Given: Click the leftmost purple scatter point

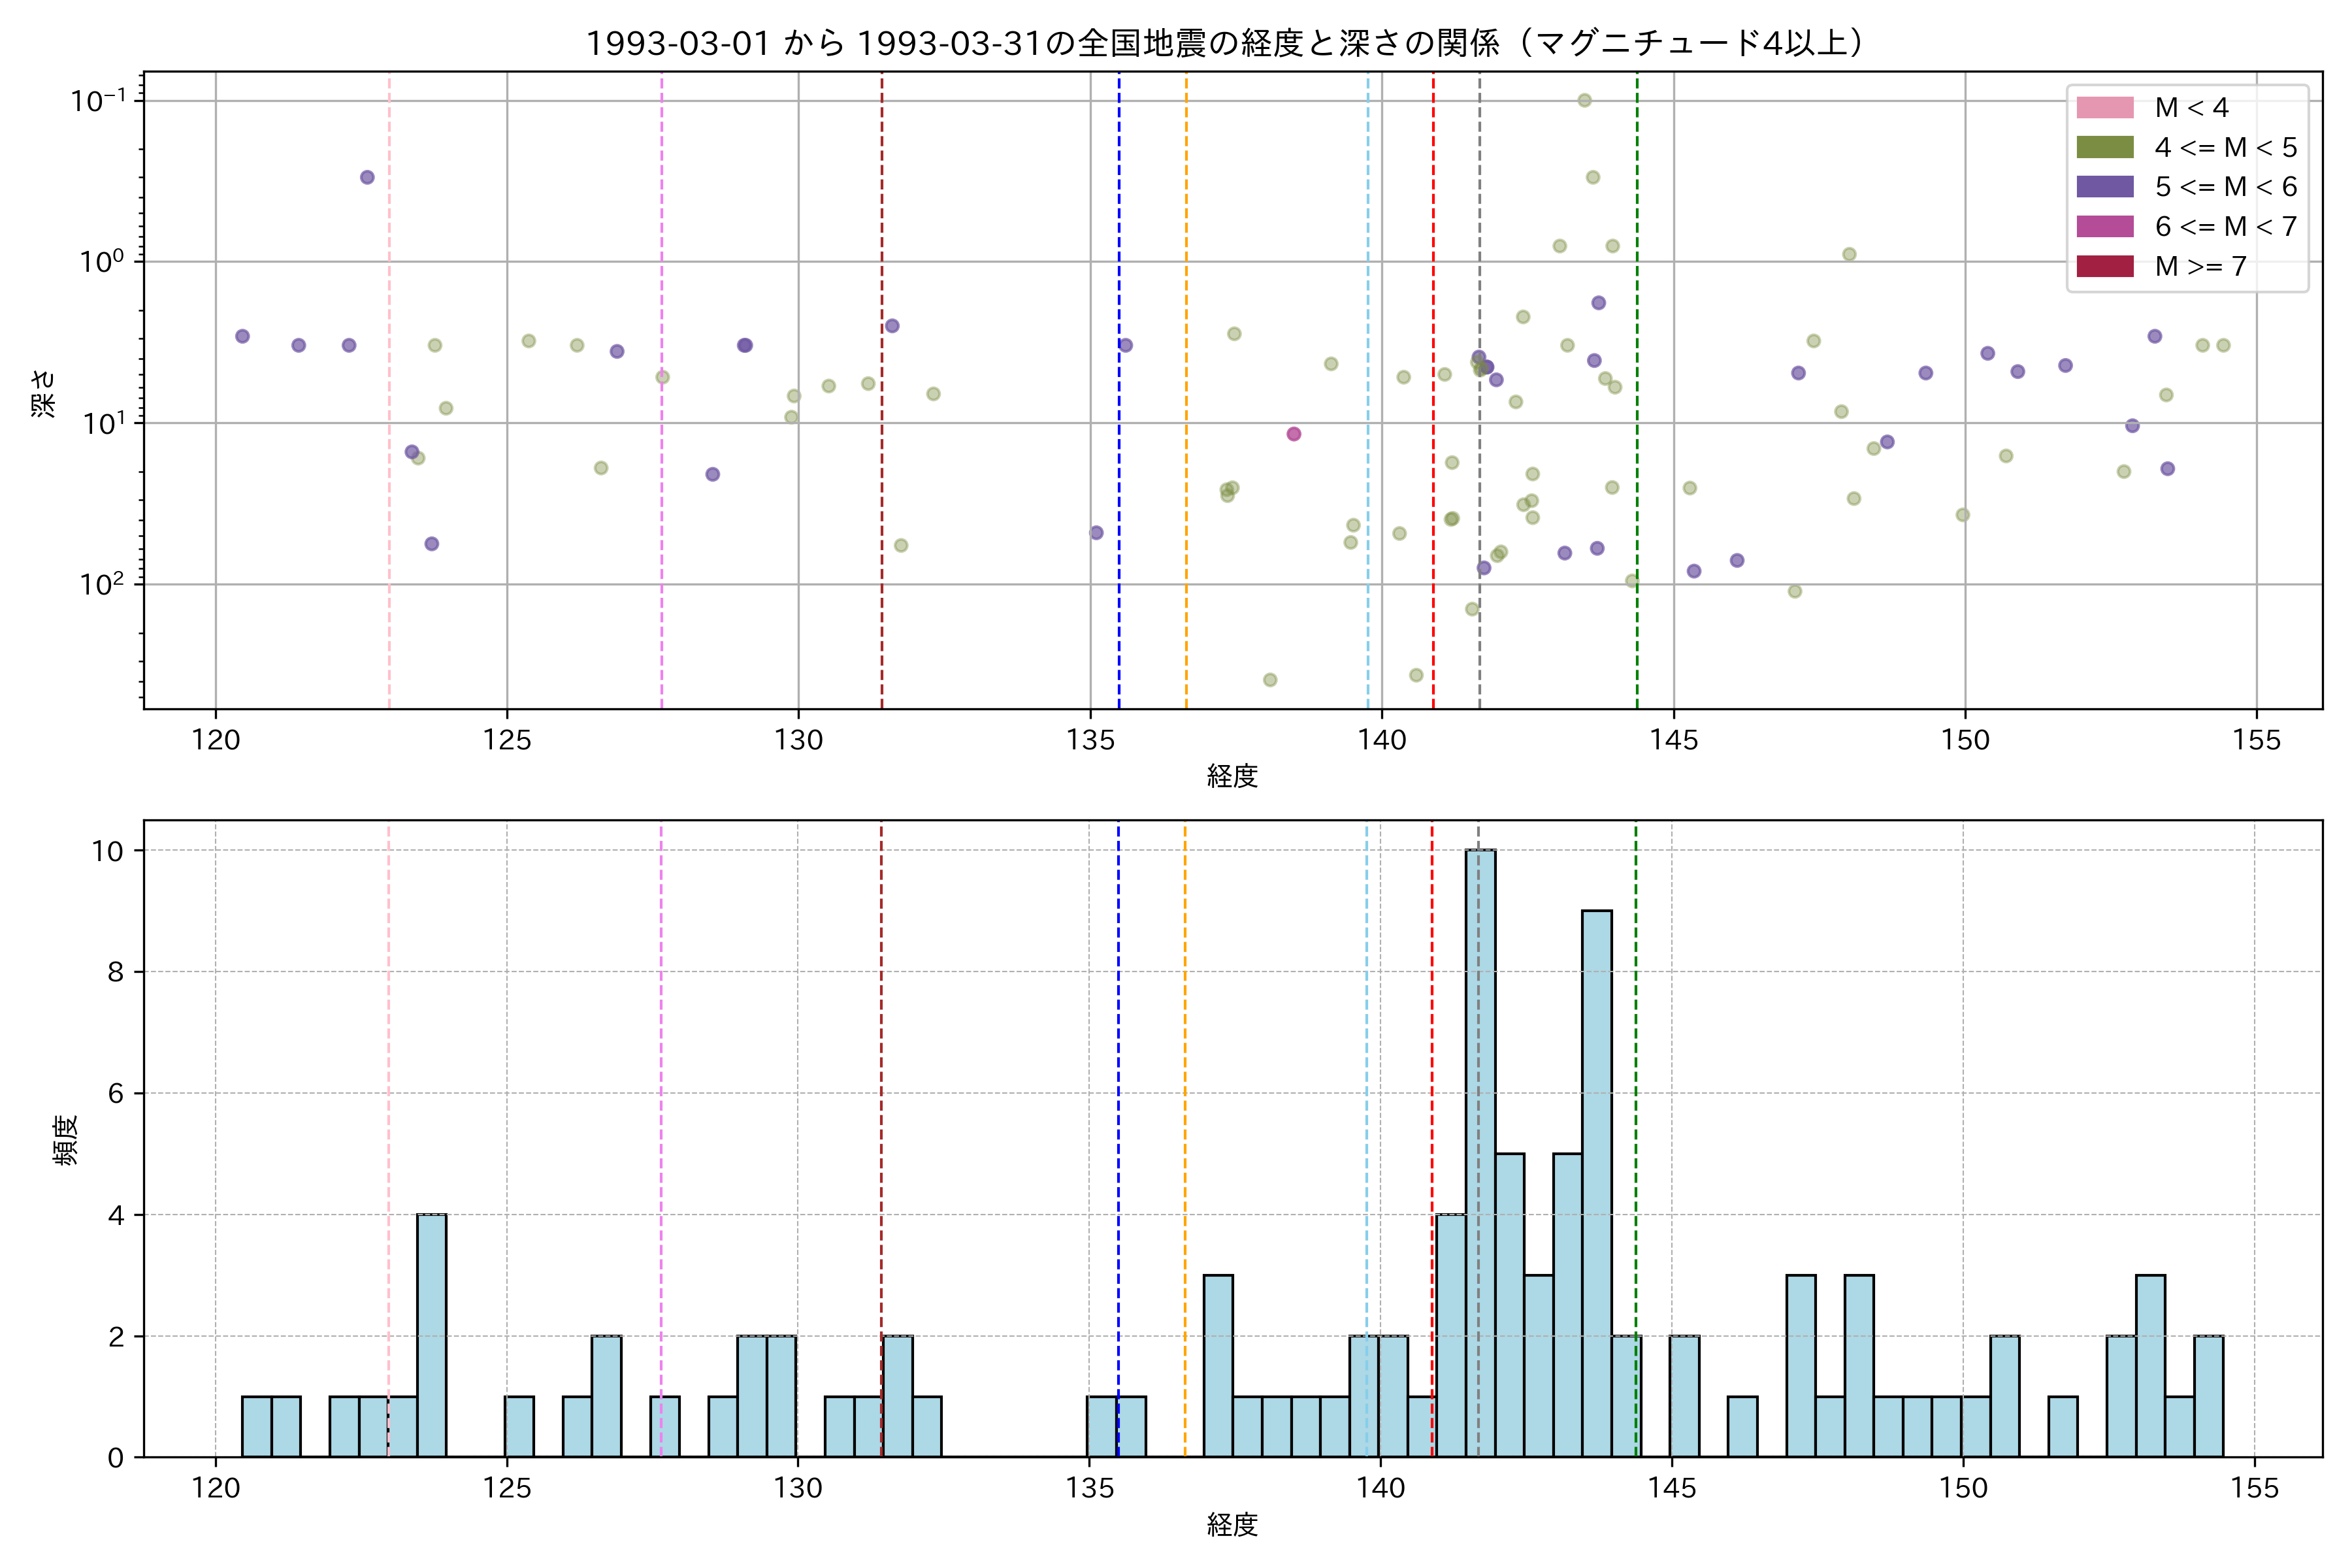Looking at the screenshot, I should coord(242,336).
